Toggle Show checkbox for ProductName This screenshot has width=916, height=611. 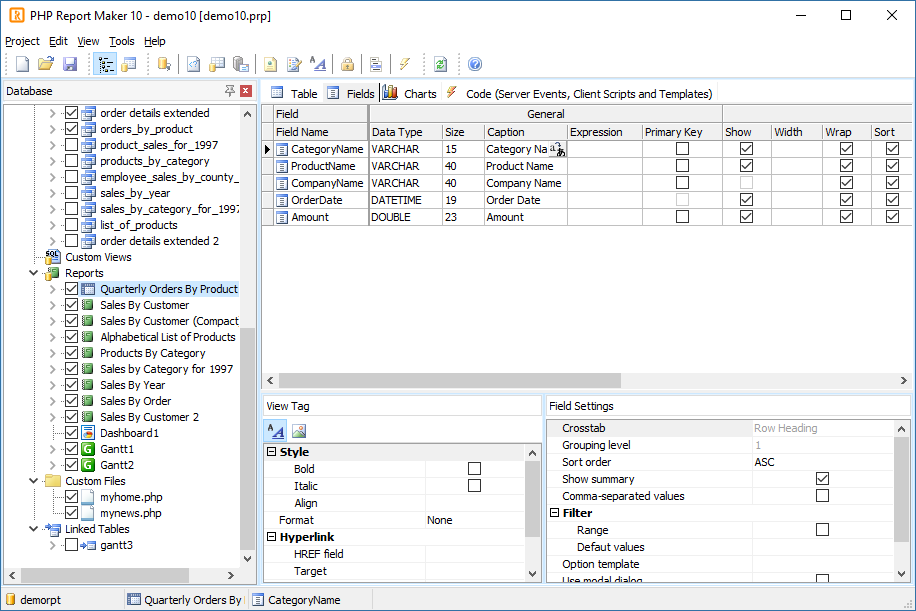(746, 166)
